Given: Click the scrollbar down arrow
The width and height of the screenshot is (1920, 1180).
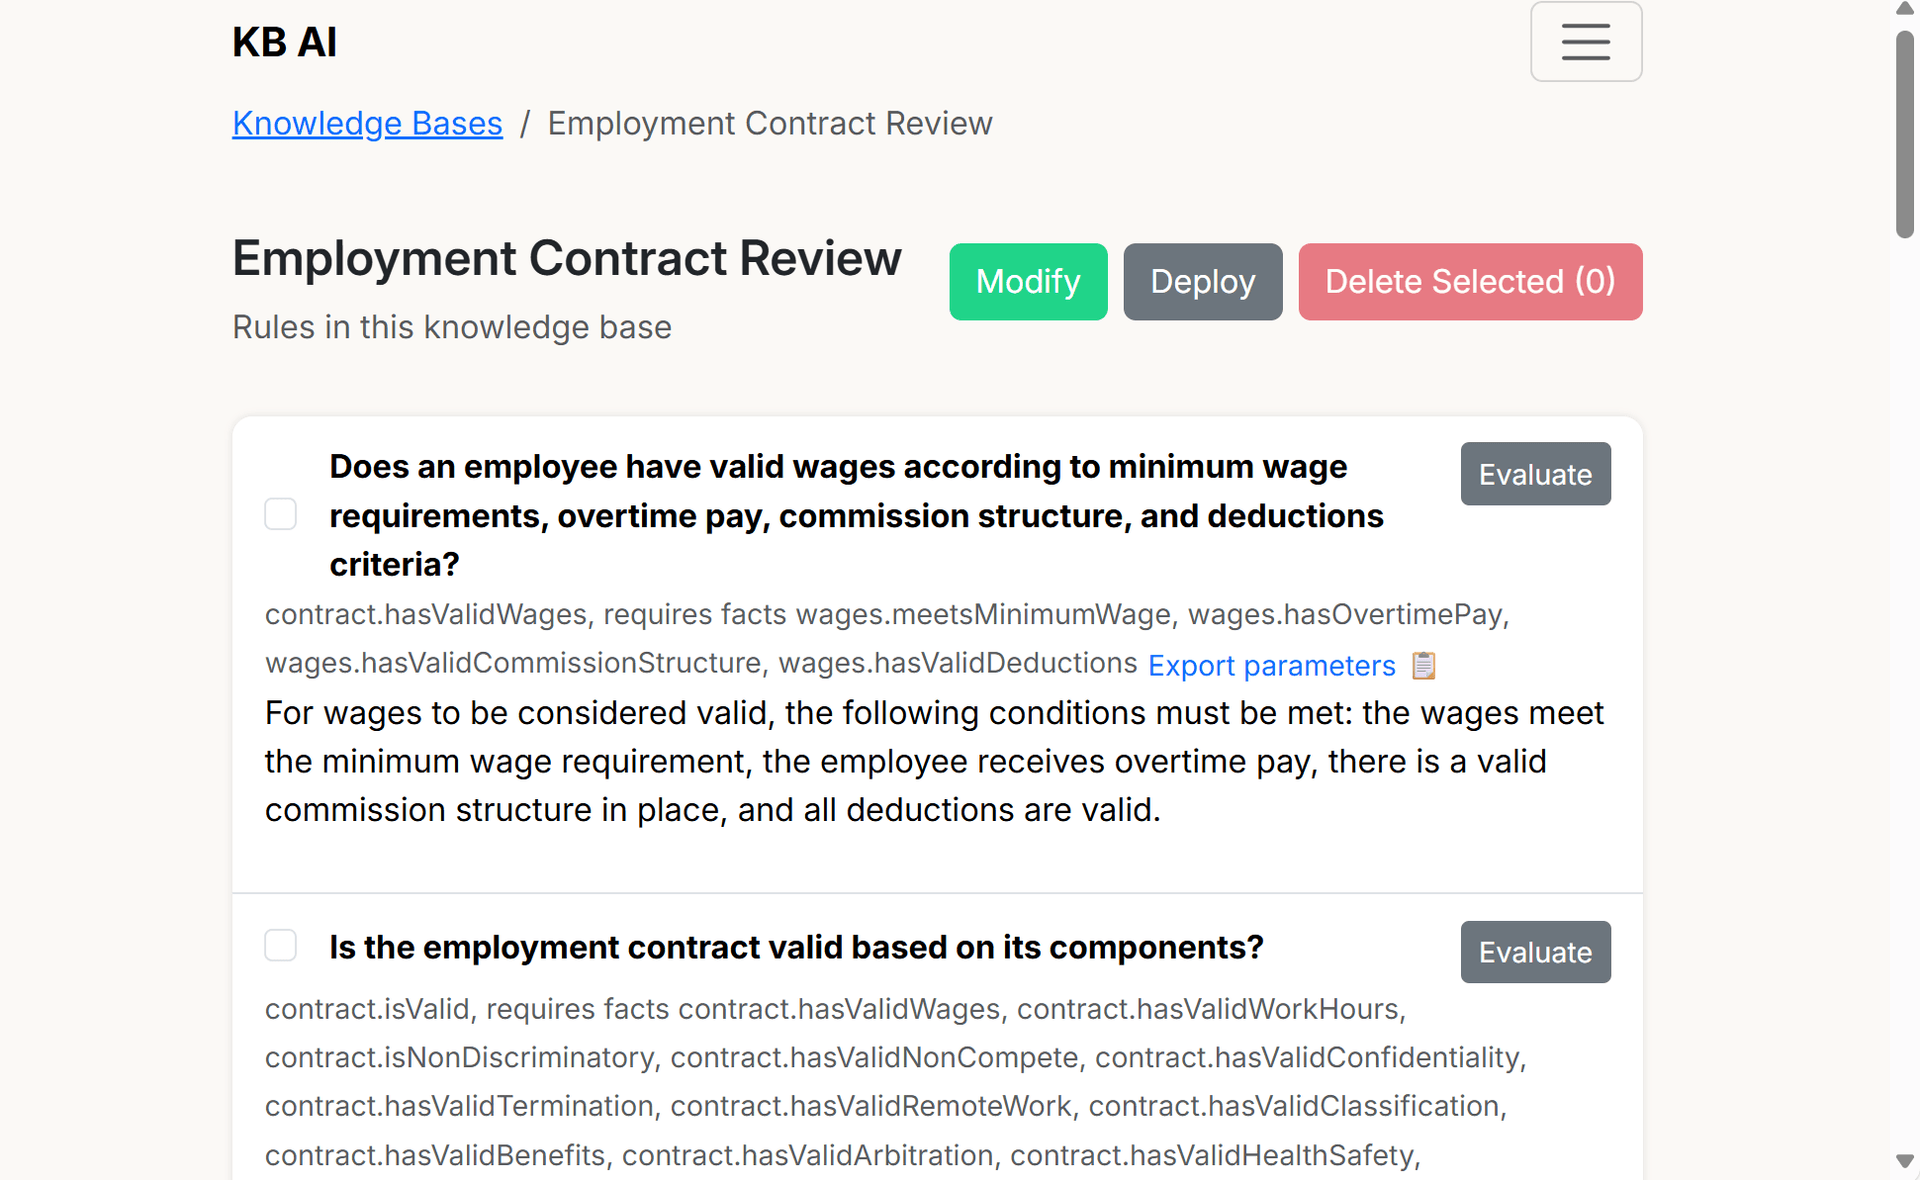Looking at the screenshot, I should 1905,1161.
